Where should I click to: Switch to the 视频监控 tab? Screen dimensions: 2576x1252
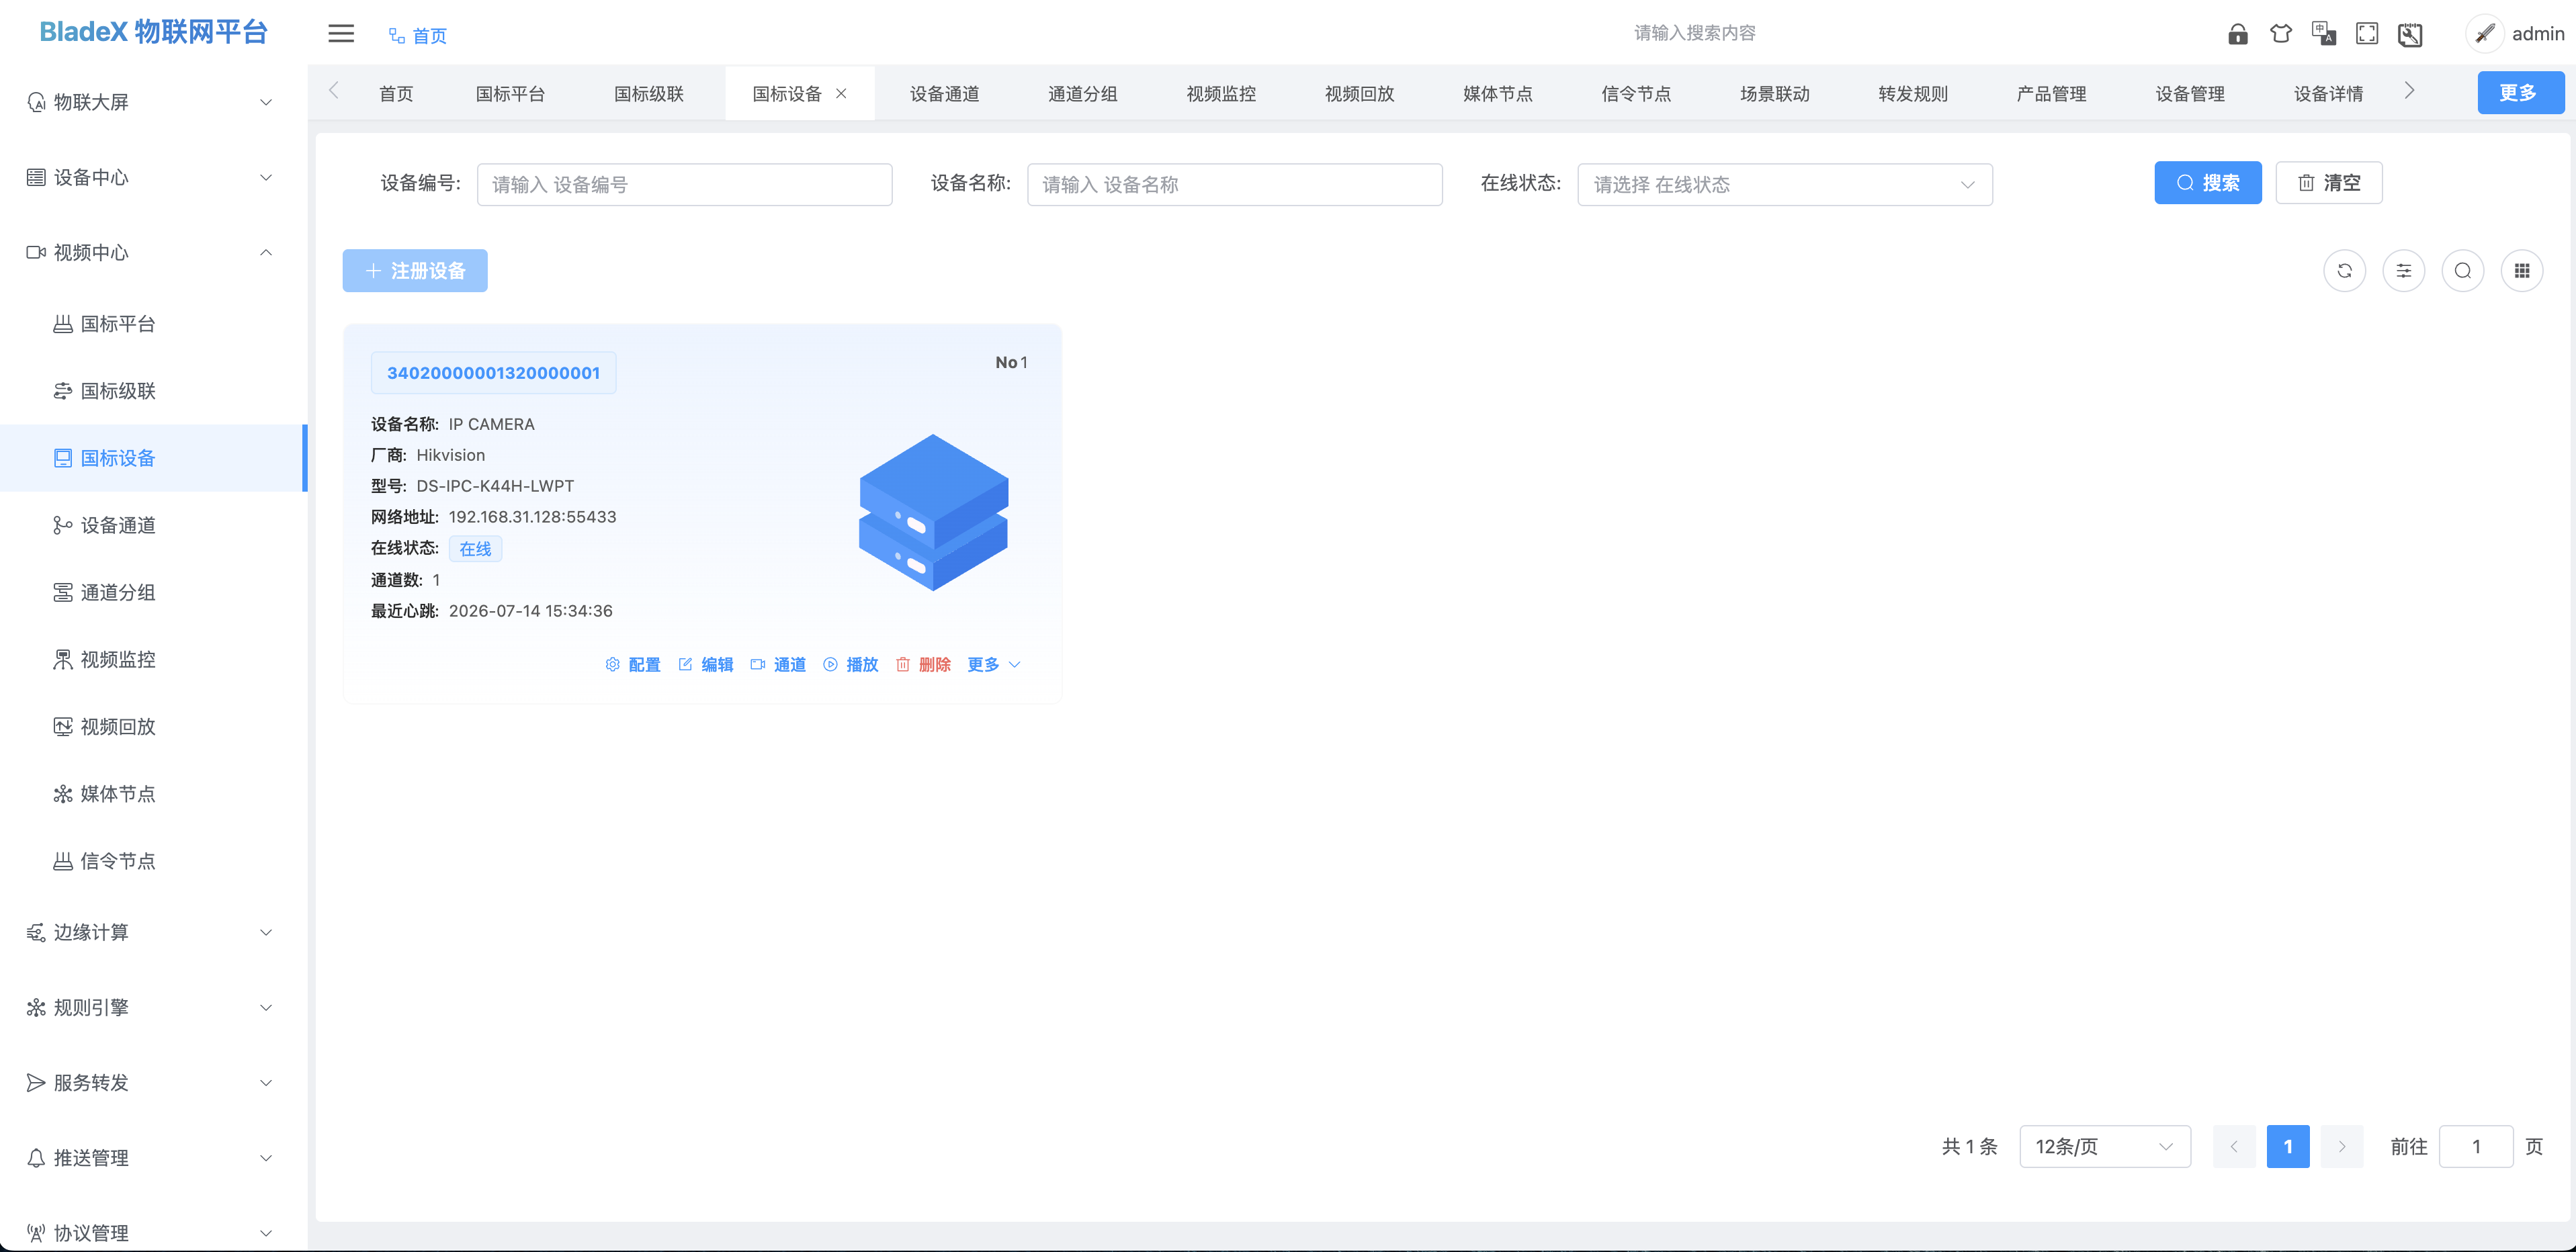(x=1221, y=94)
